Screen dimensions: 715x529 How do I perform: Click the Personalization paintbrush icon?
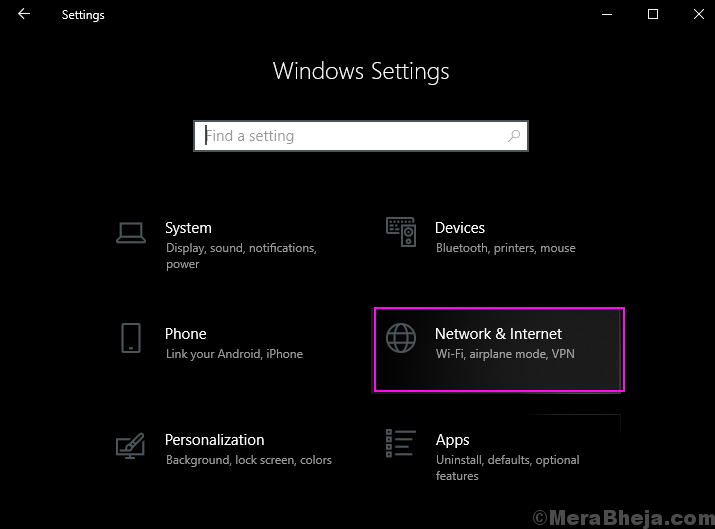tap(130, 446)
